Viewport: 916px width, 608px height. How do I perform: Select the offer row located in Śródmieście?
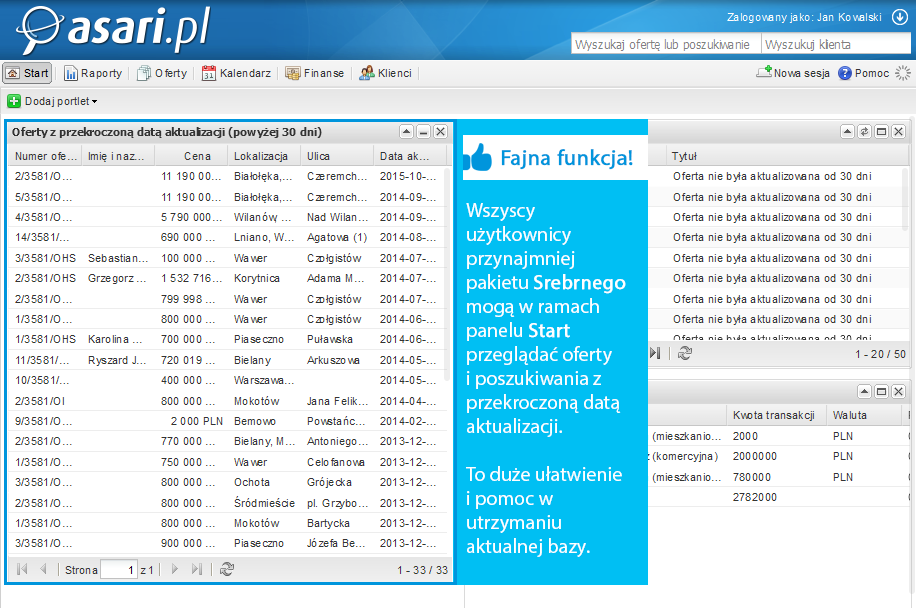[x=228, y=503]
